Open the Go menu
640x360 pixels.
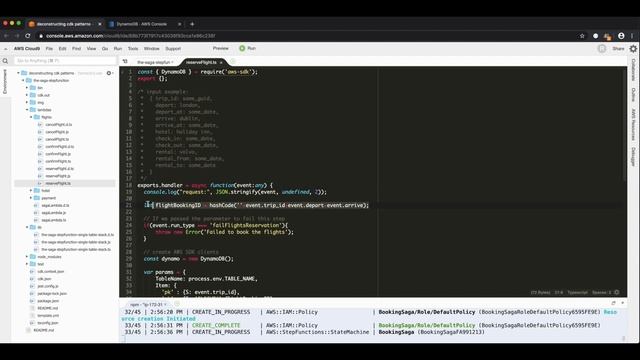105,49
